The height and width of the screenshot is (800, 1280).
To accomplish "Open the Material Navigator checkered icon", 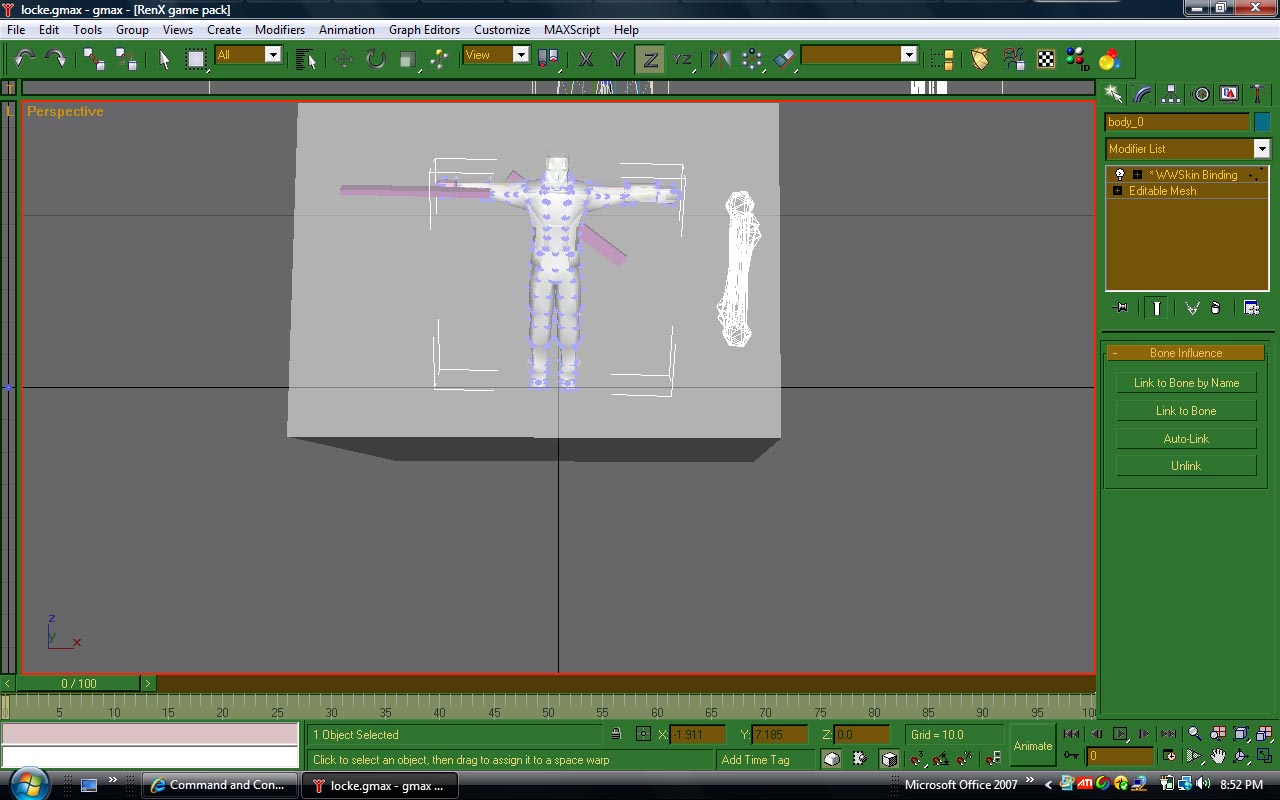I will coord(1046,59).
